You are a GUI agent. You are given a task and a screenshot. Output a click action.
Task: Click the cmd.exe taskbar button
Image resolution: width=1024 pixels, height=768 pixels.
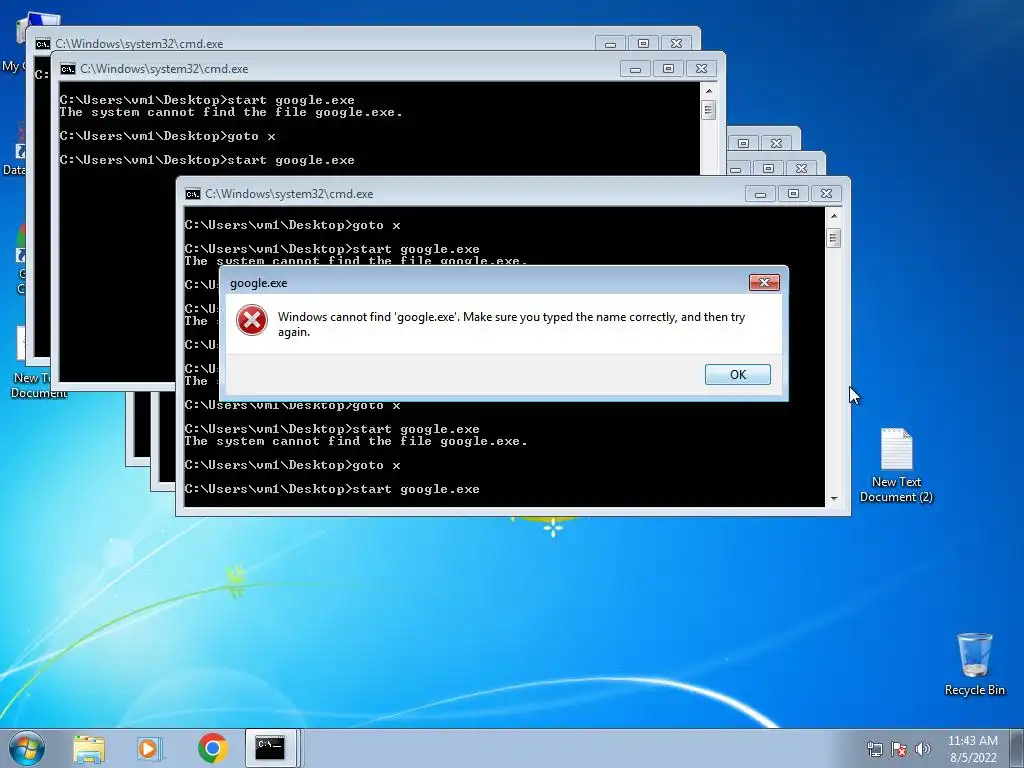[270, 748]
